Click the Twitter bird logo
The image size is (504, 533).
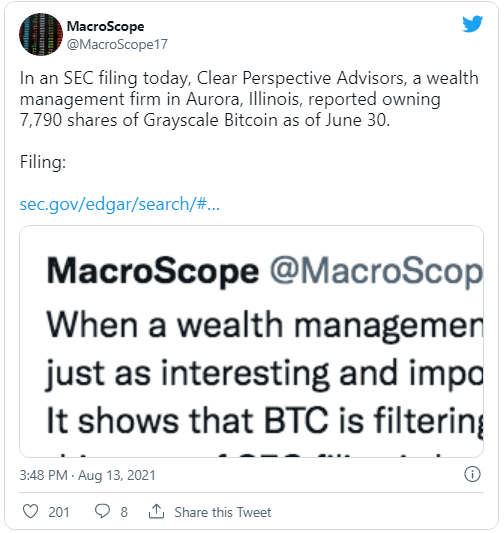pyautogui.click(x=472, y=24)
